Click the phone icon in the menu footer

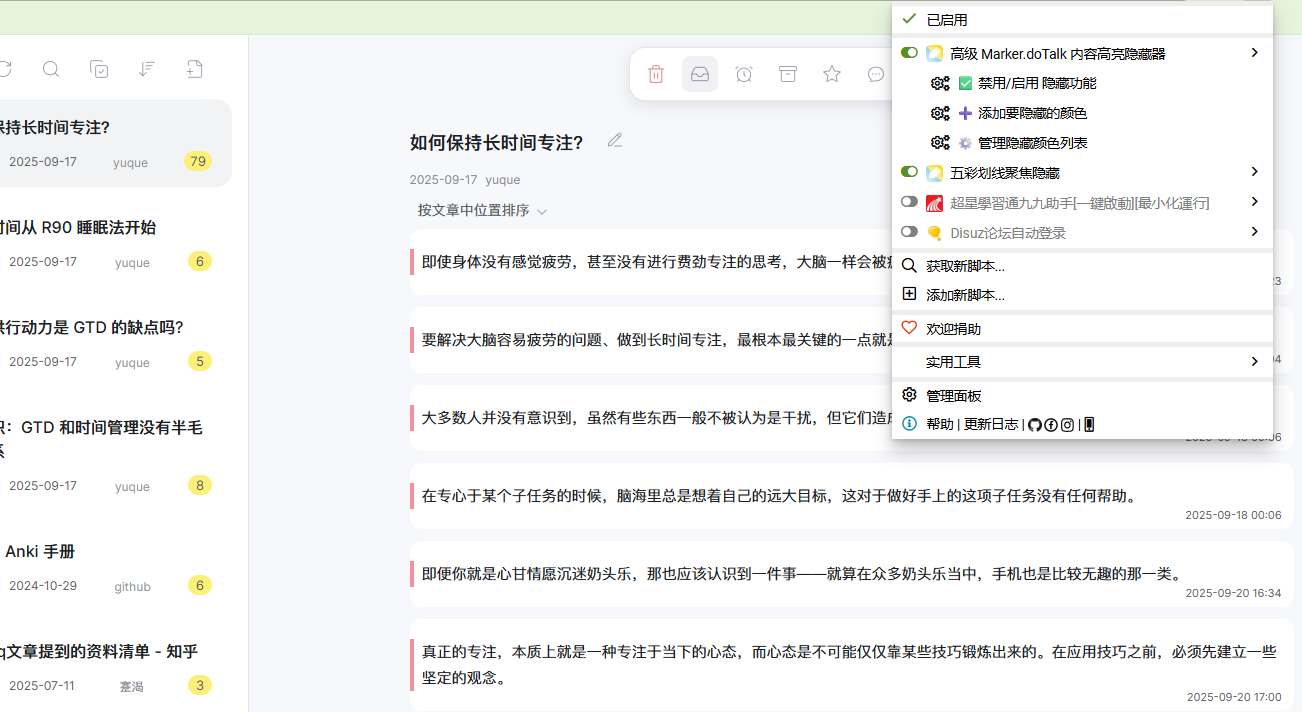[1089, 424]
